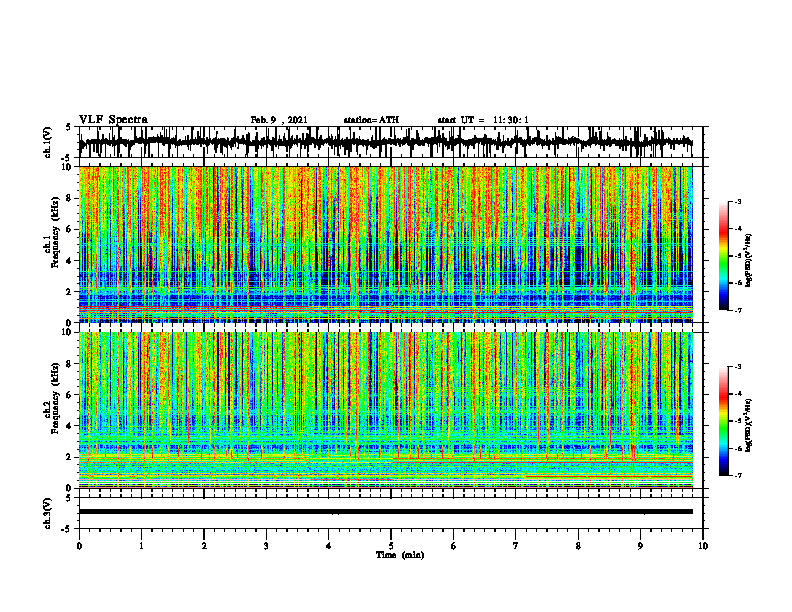792x612 pixels.
Task: Click the "6" tick on ch.2 frequency axis
Action: point(70,395)
